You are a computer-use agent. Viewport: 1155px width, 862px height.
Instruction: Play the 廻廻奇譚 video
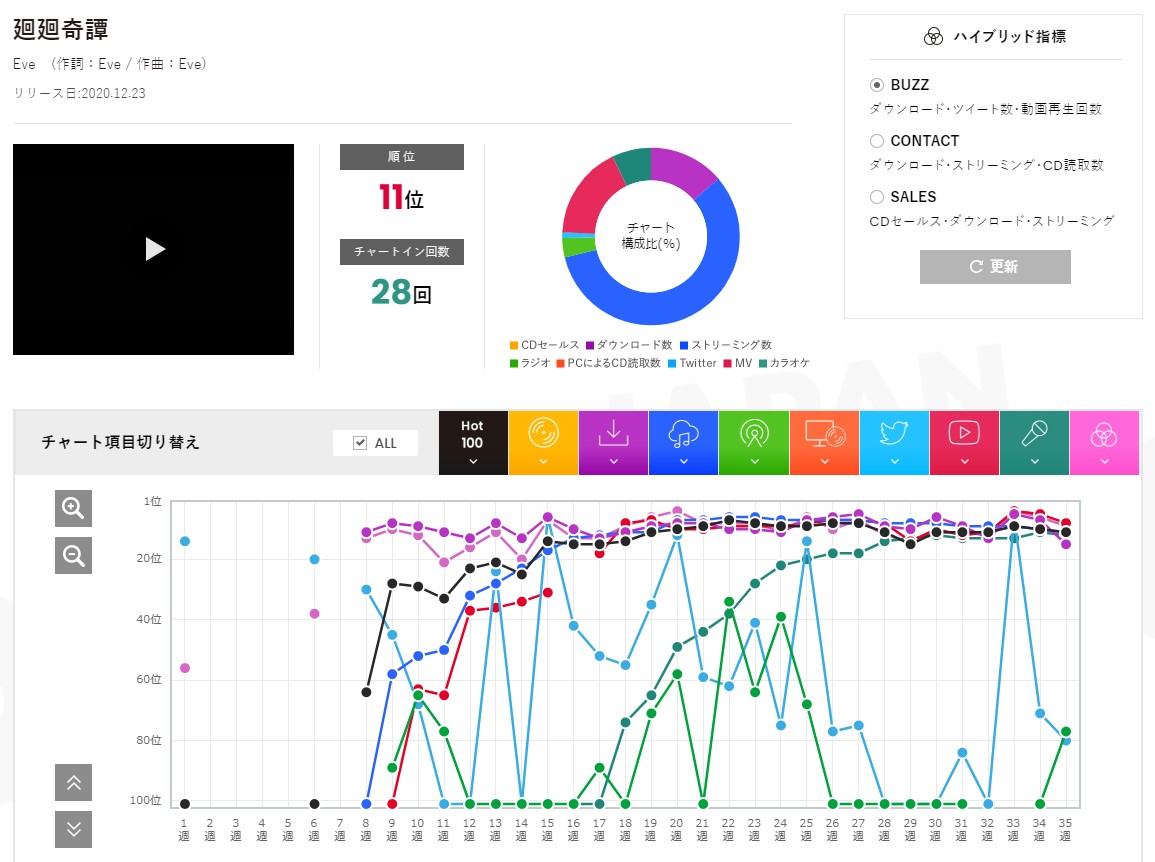click(155, 249)
